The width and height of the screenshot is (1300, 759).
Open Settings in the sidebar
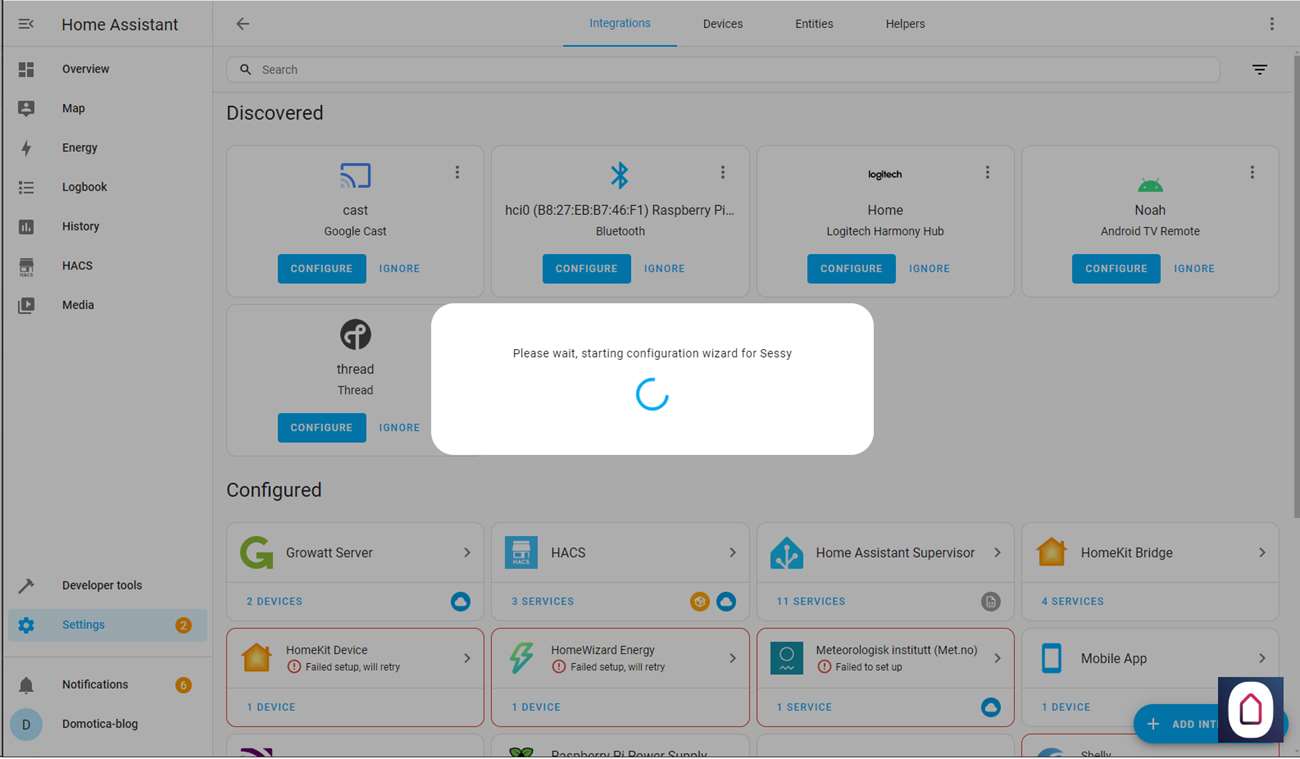[107, 625]
